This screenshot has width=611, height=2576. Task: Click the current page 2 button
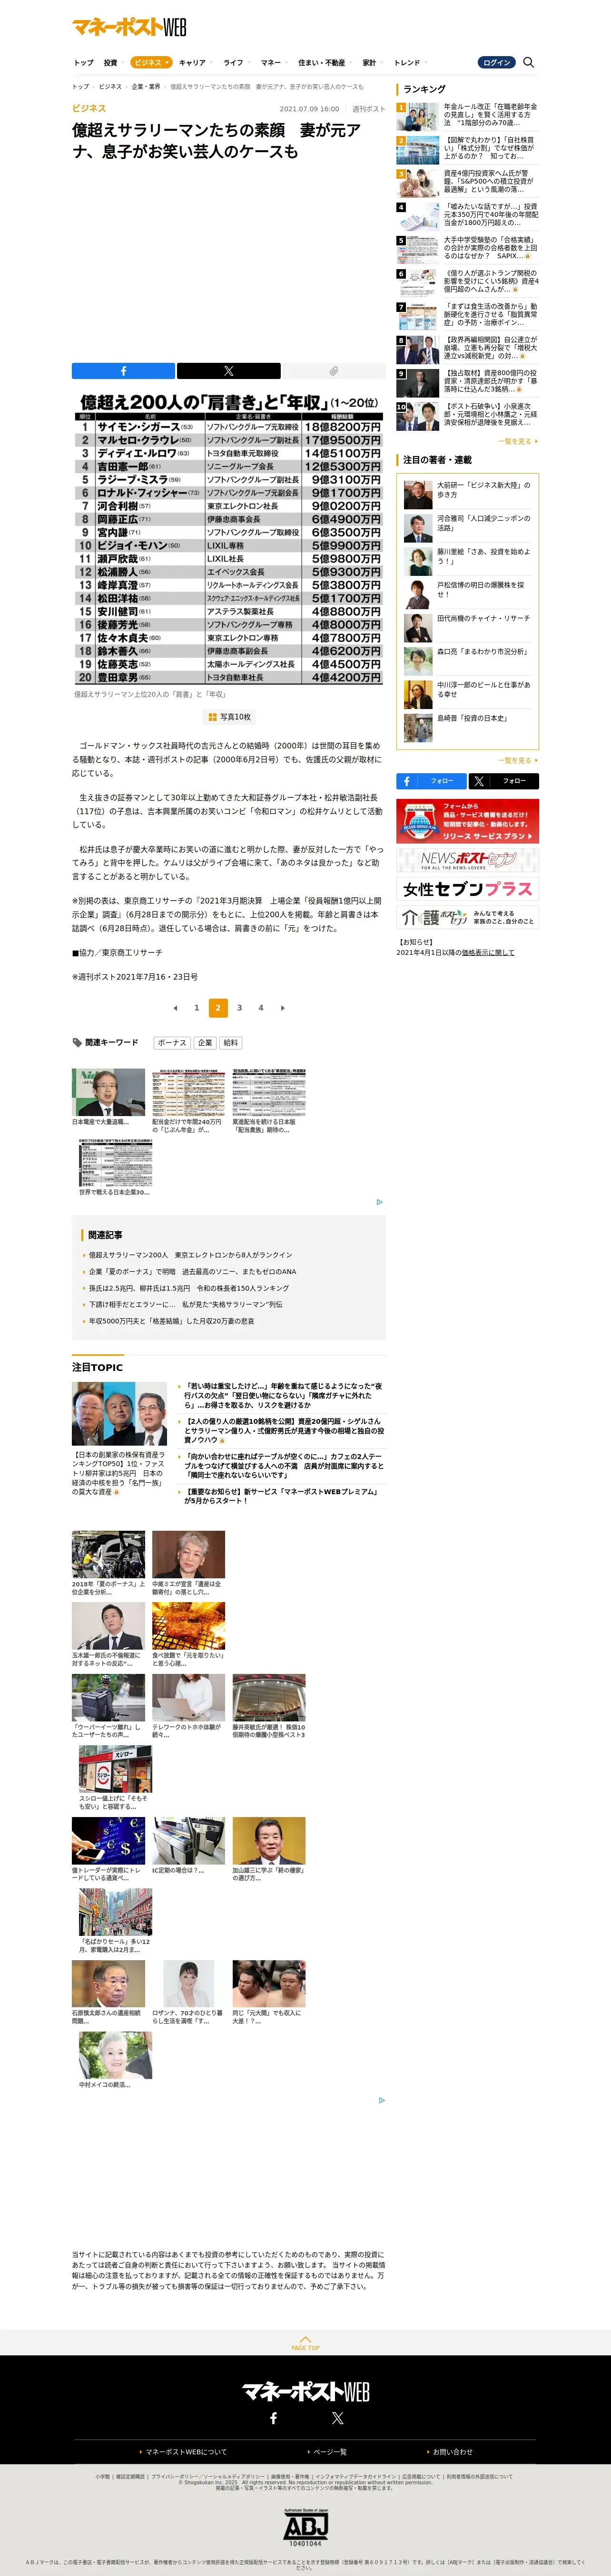pyautogui.click(x=218, y=1008)
